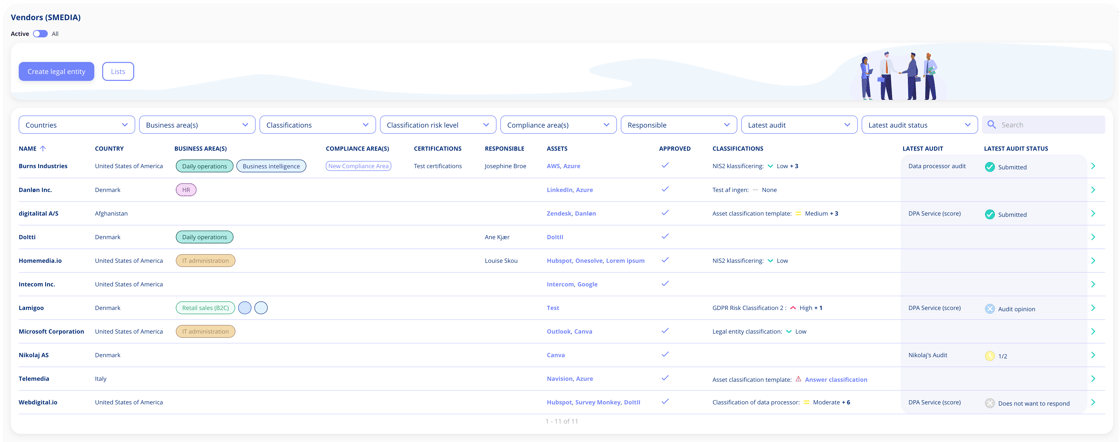Expand the Classifications filter dropdown
The width and height of the screenshot is (1120, 442).
(x=318, y=125)
